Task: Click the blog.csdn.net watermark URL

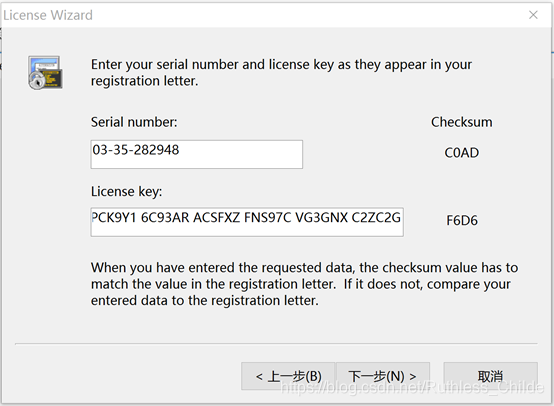Action: tap(412, 387)
